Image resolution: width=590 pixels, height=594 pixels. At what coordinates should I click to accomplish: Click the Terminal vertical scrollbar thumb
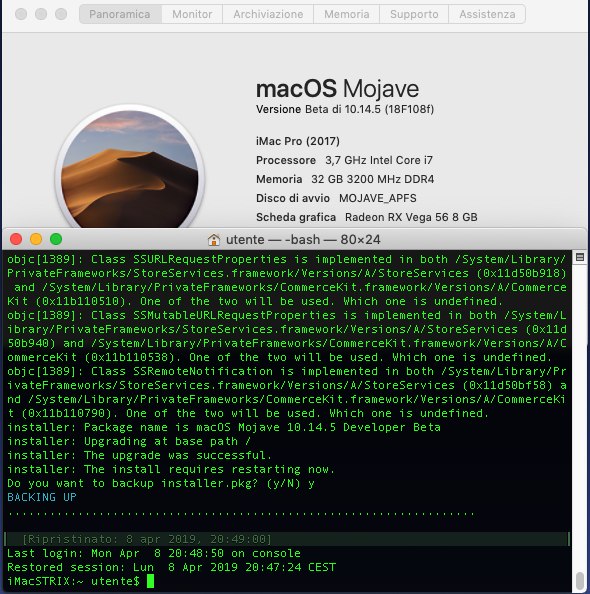coord(579,581)
